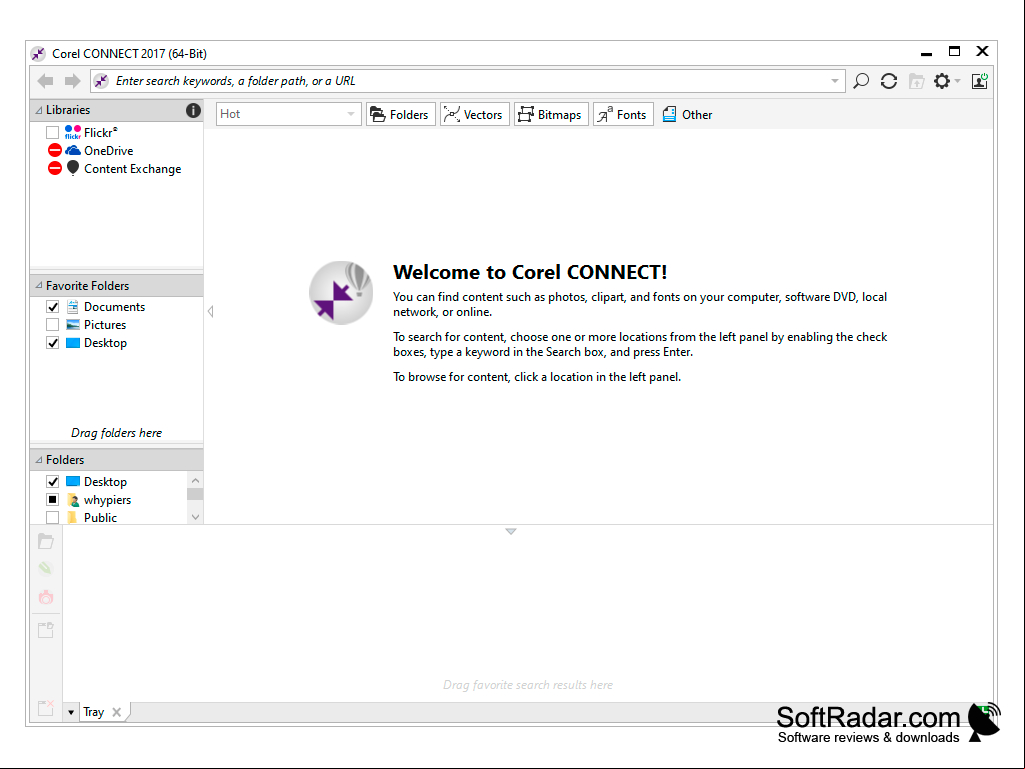Click the tray open file location icon

click(x=46, y=630)
